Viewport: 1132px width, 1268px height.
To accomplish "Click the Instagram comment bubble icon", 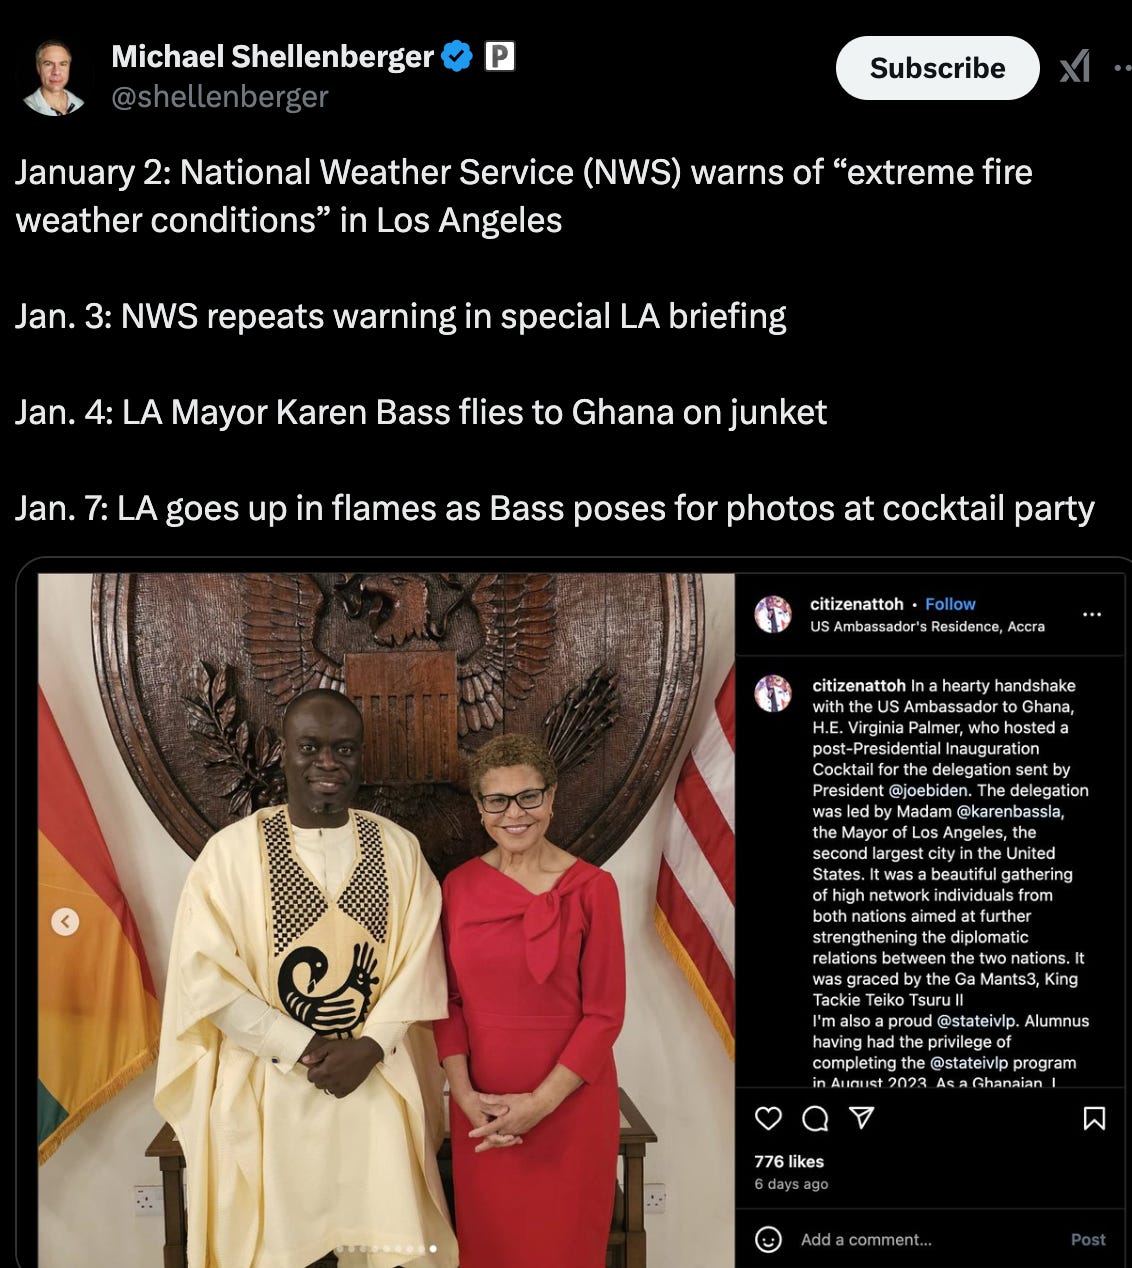I will pos(815,1118).
